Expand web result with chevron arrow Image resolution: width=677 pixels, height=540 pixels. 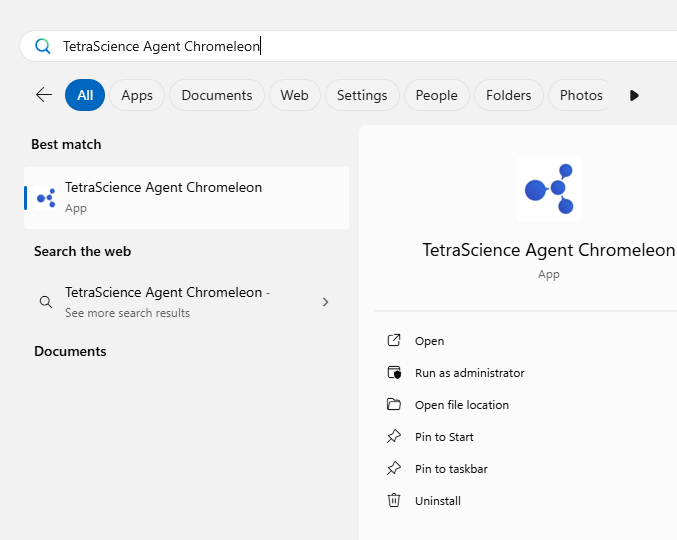point(326,302)
